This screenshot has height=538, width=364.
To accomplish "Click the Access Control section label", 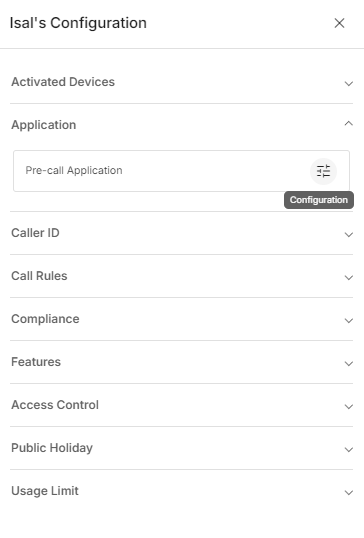I will [x=55, y=405].
